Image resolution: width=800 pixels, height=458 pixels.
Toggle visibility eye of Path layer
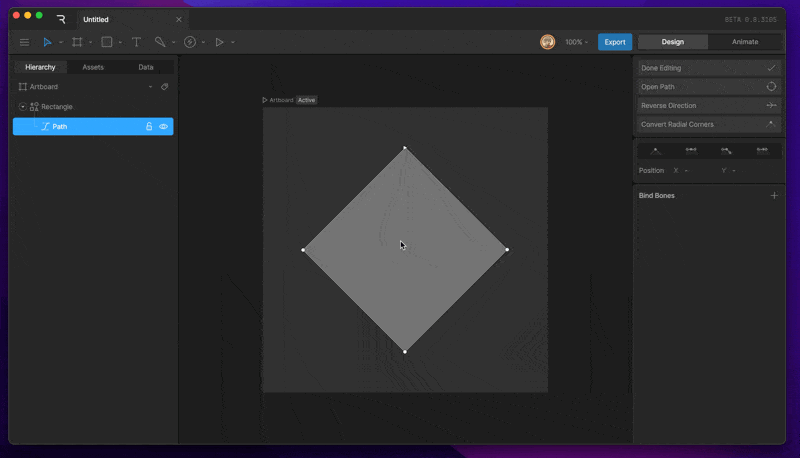(x=163, y=126)
